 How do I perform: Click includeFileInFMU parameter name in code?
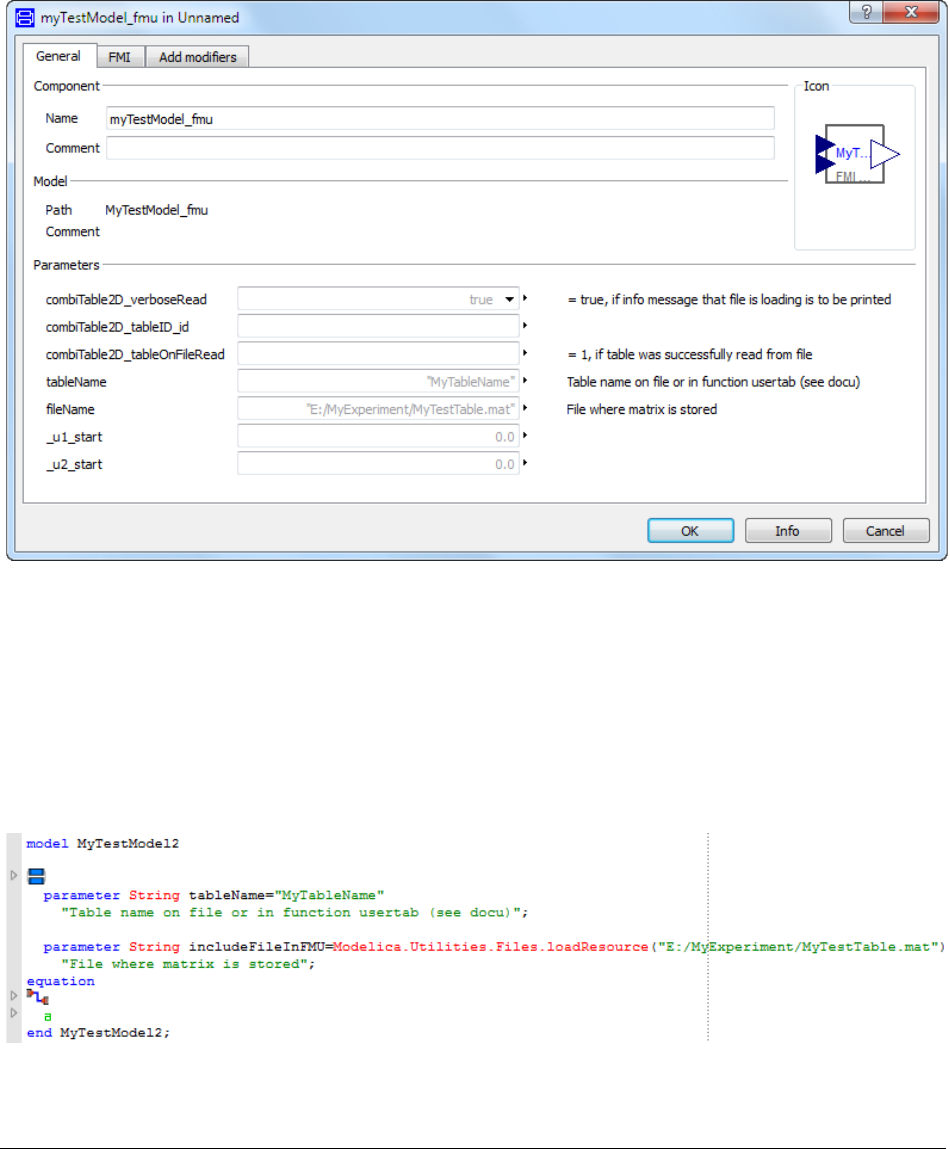[x=257, y=947]
